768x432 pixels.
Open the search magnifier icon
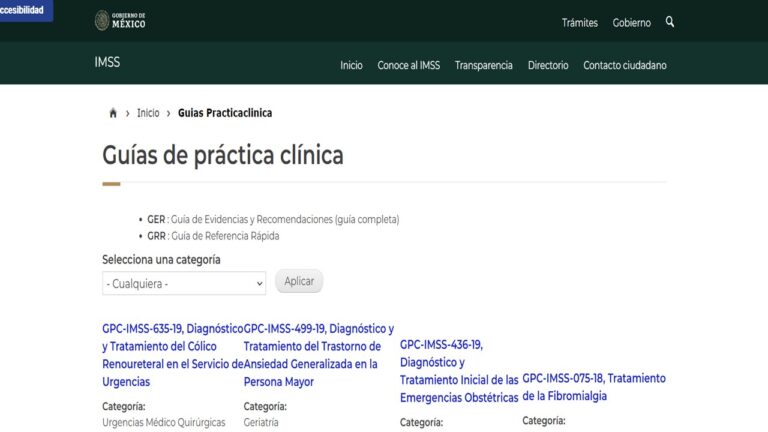(x=670, y=22)
